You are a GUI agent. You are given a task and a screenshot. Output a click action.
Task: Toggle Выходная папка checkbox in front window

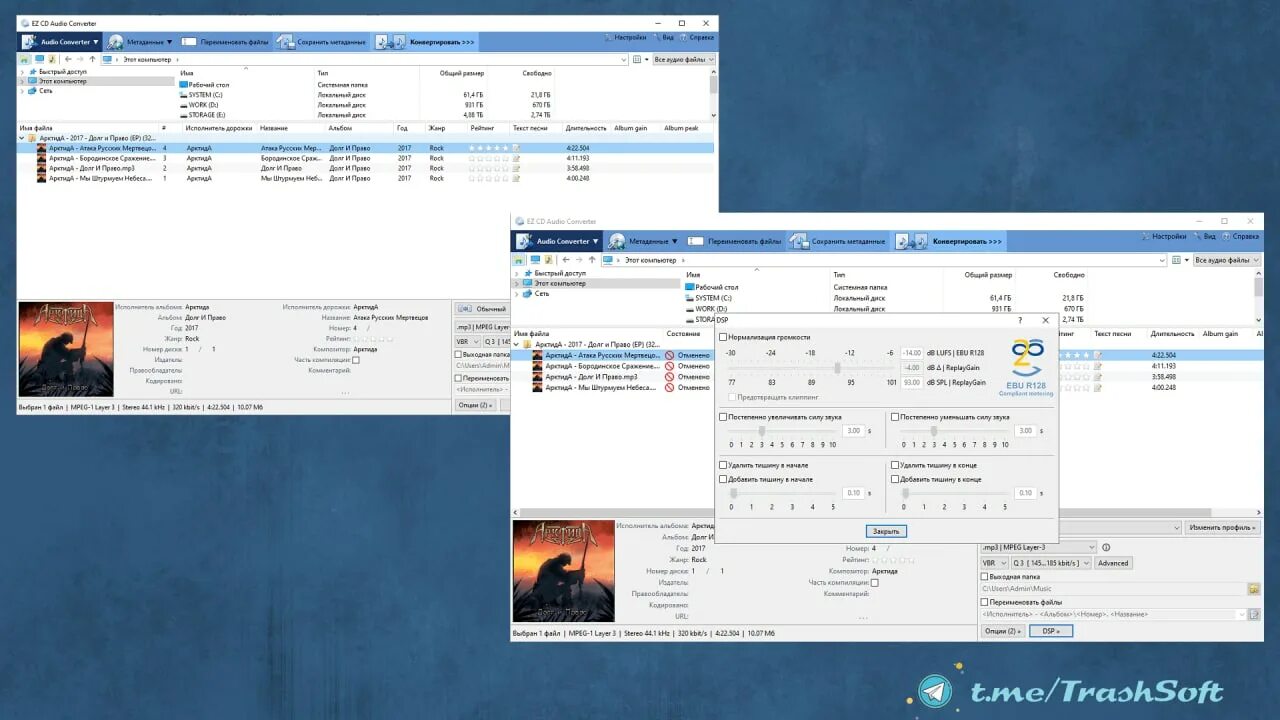(985, 576)
